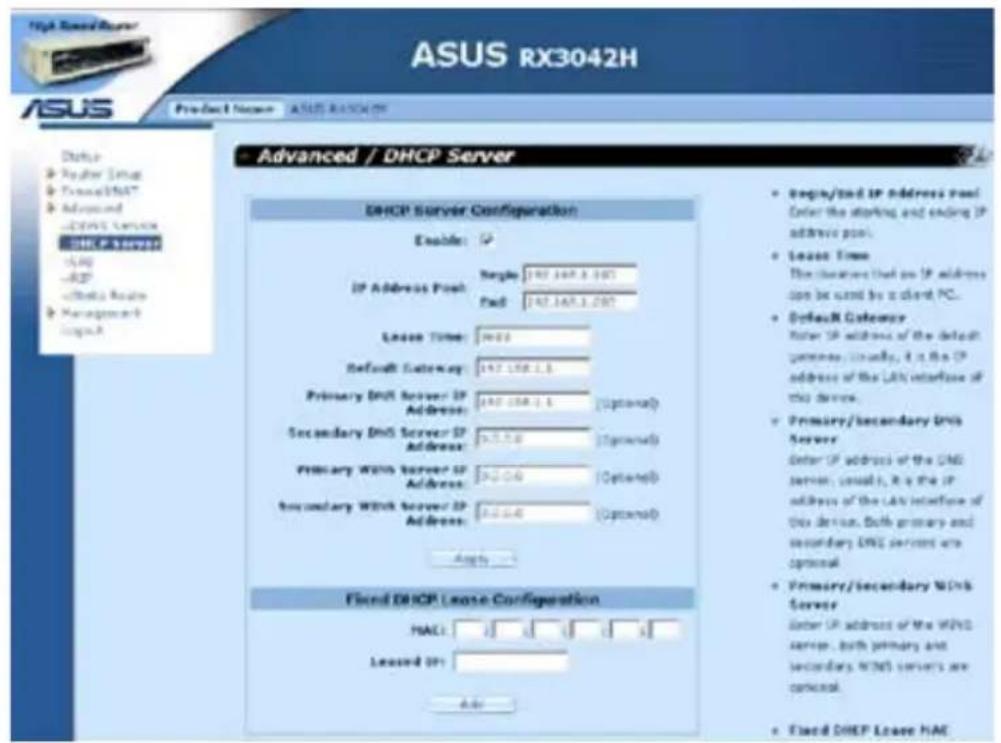This screenshot has width=1001, height=743.
Task: Click the ASUS RX3042H banner title
Action: [x=524, y=56]
